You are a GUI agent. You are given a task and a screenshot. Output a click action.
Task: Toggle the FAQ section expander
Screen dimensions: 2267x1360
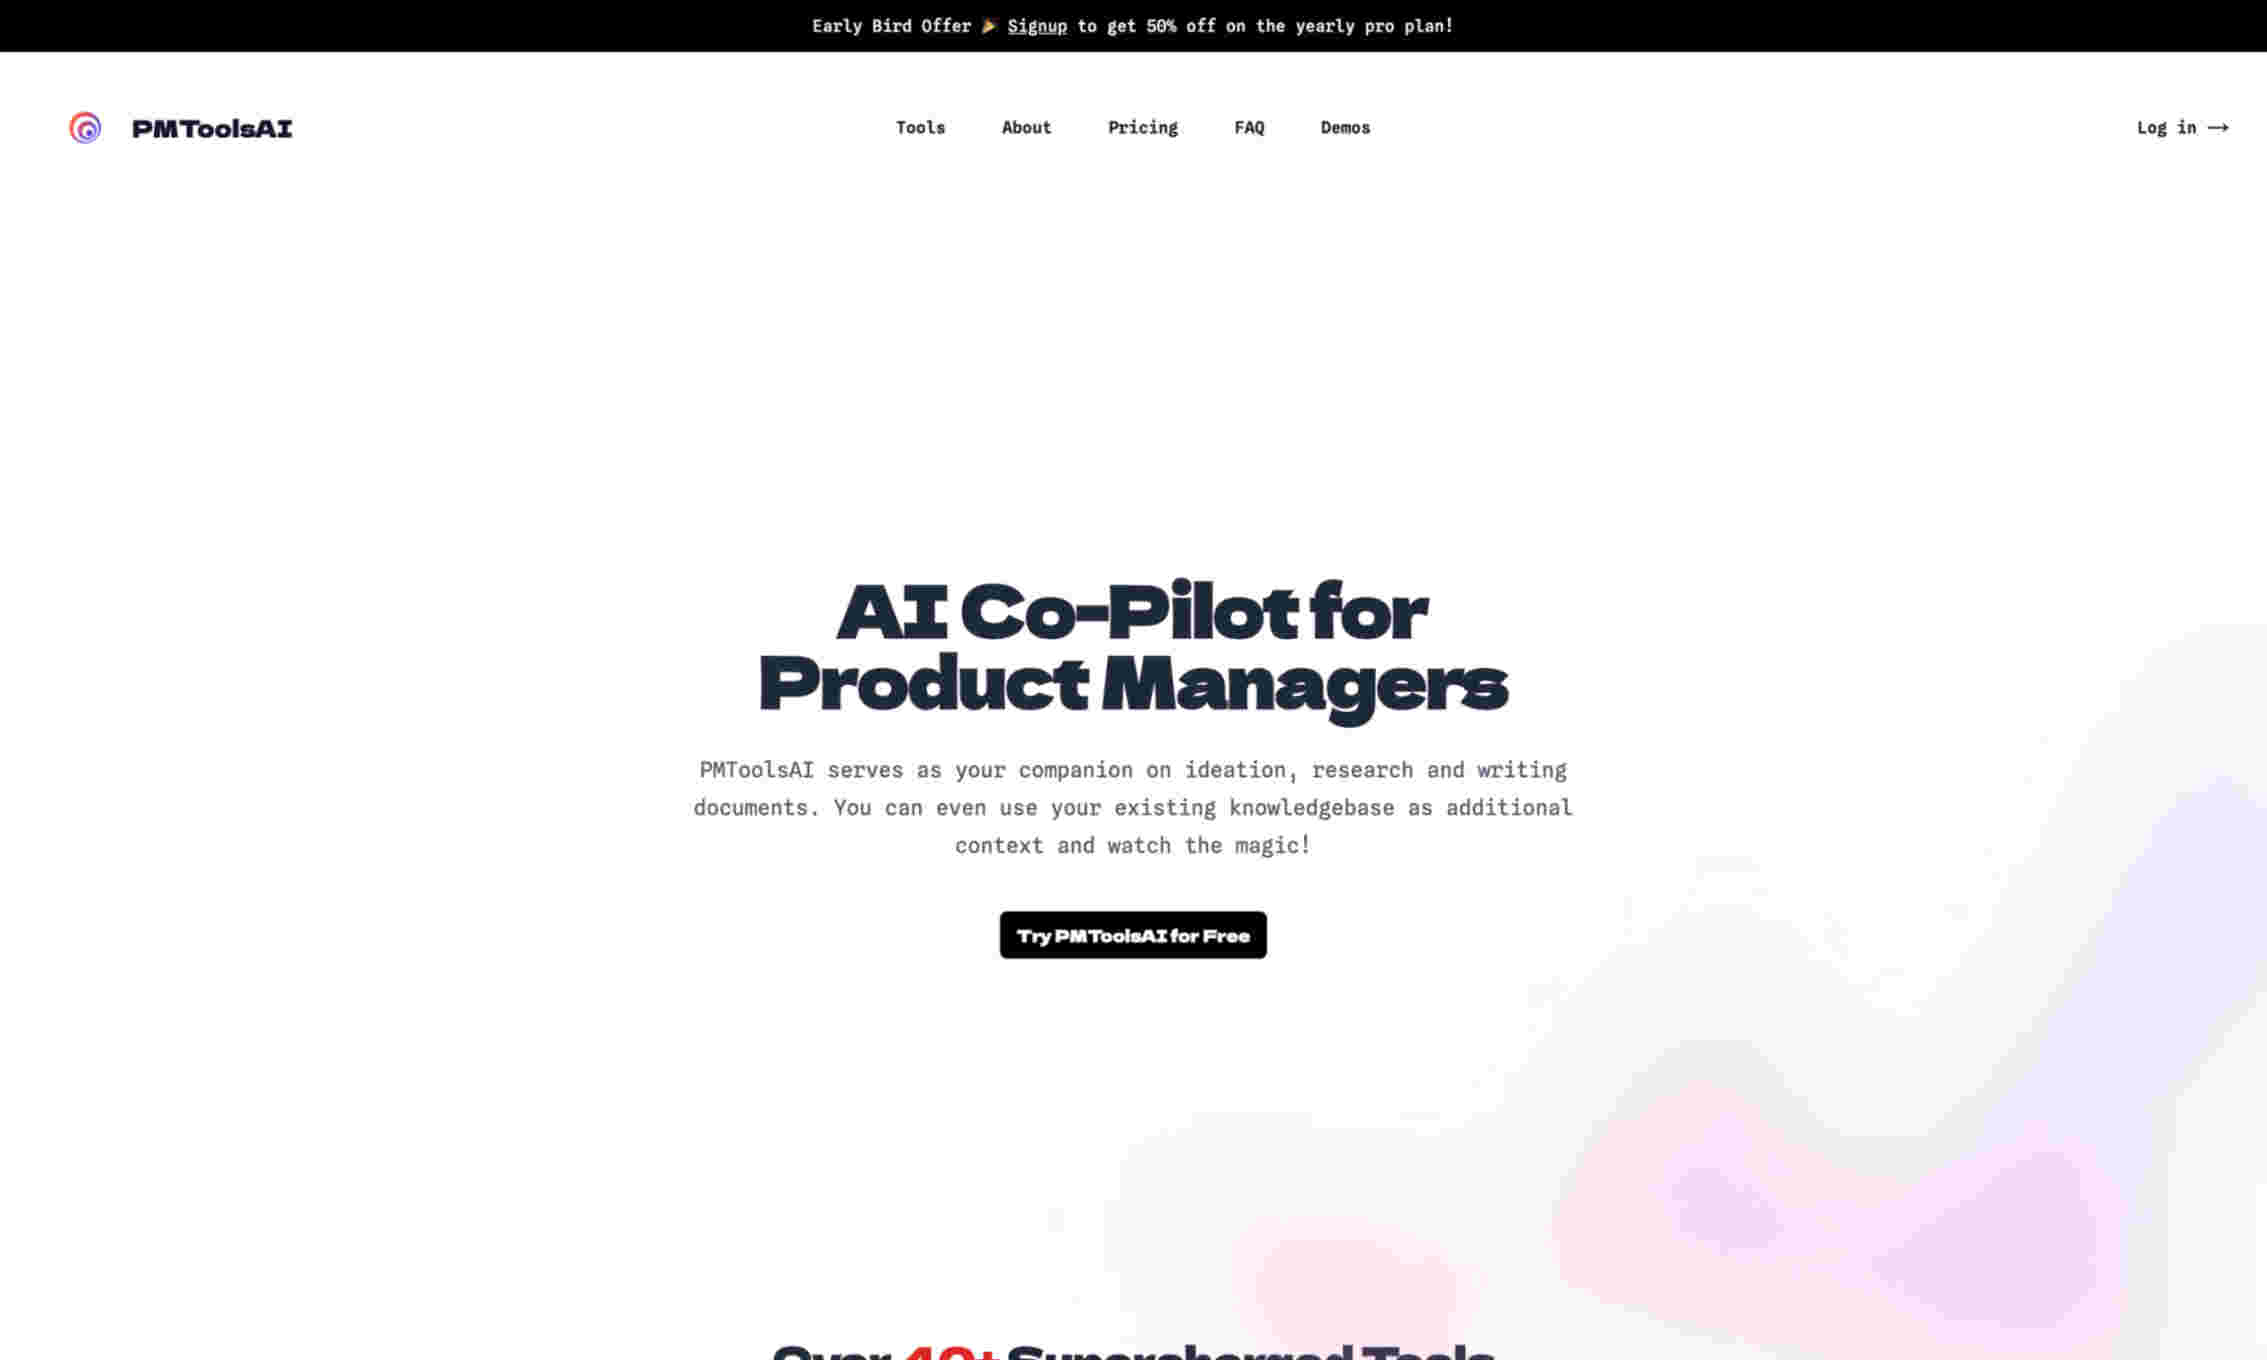click(x=1249, y=126)
